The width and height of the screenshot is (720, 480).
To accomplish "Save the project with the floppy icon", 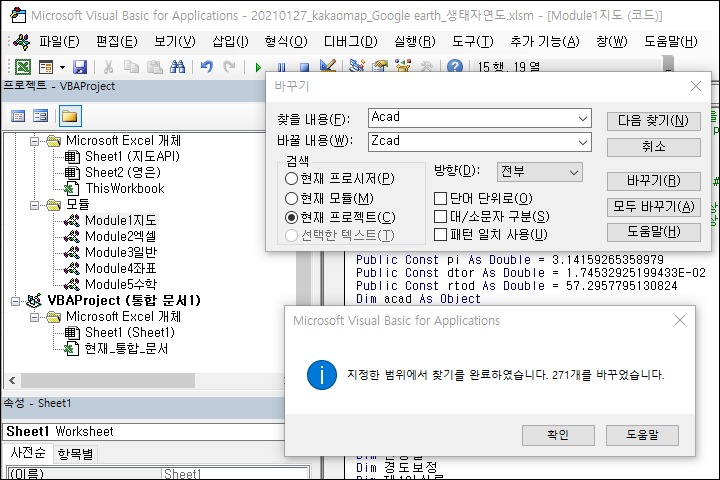I will click(x=80, y=67).
